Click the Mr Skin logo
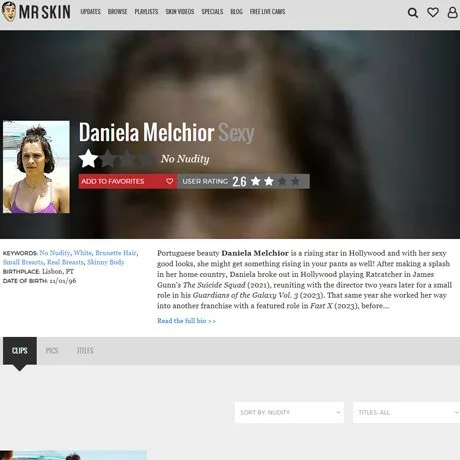The image size is (460, 460). [x=36, y=12]
